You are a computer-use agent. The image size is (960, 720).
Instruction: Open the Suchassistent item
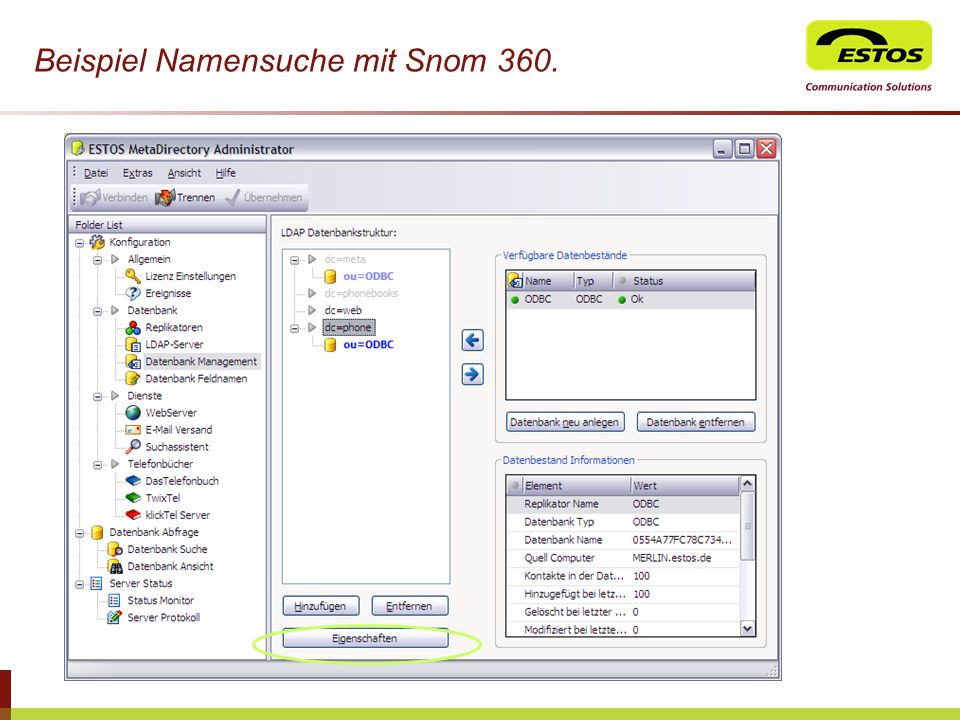(x=167, y=447)
